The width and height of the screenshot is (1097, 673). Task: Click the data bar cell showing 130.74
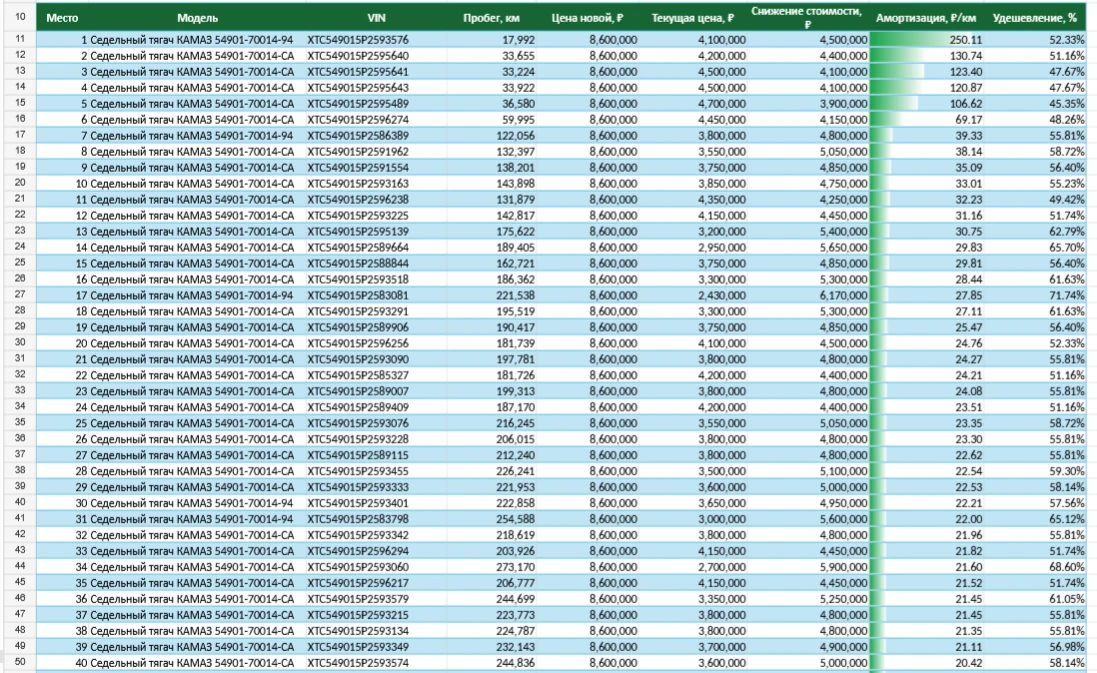tap(926, 56)
